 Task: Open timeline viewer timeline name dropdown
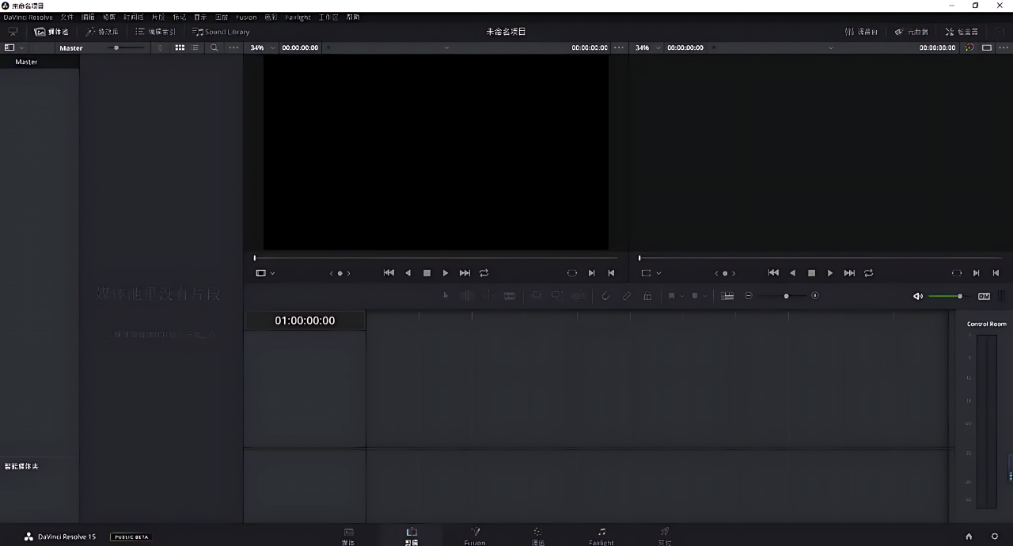point(831,48)
